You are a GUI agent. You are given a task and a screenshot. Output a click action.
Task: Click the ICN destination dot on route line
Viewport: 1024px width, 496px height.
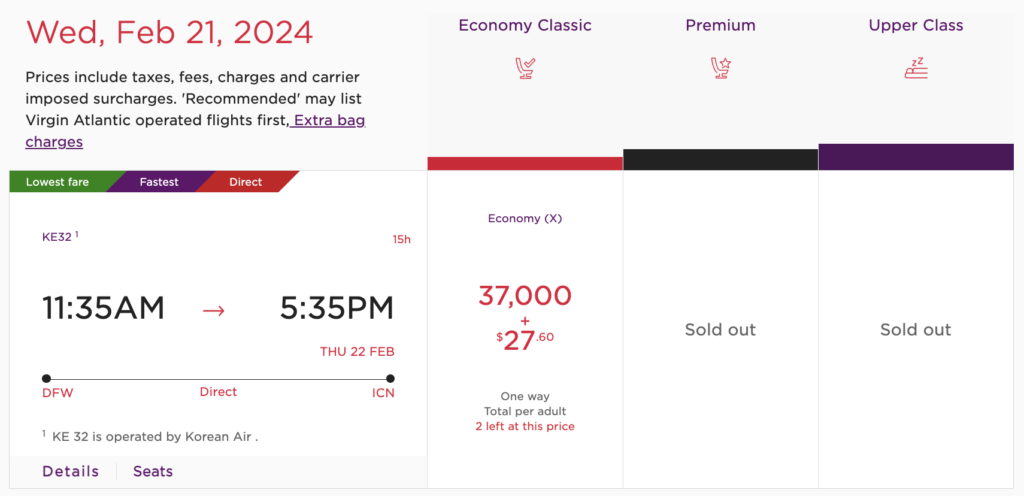390,379
